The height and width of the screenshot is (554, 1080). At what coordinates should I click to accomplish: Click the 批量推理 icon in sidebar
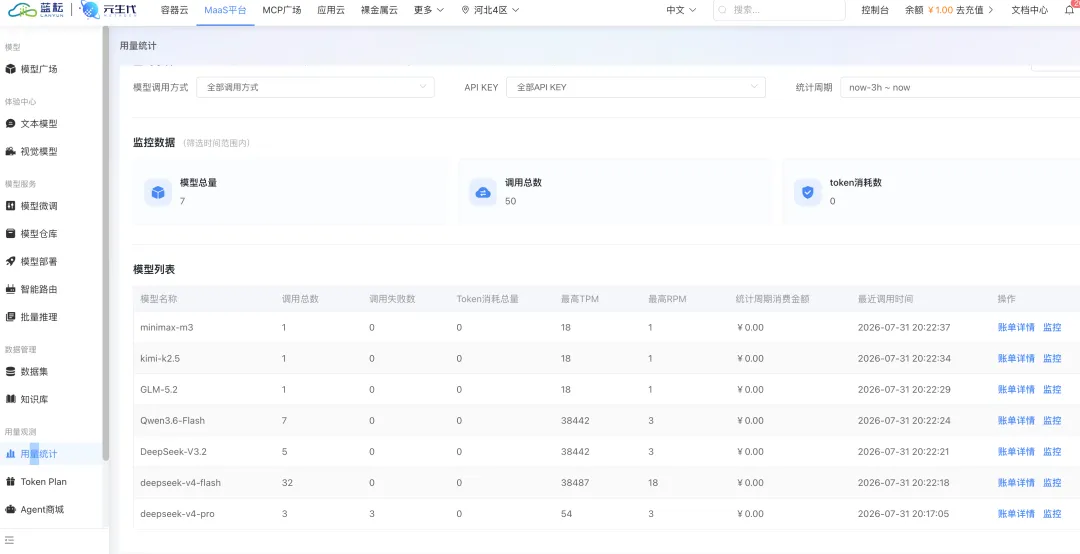(x=10, y=317)
